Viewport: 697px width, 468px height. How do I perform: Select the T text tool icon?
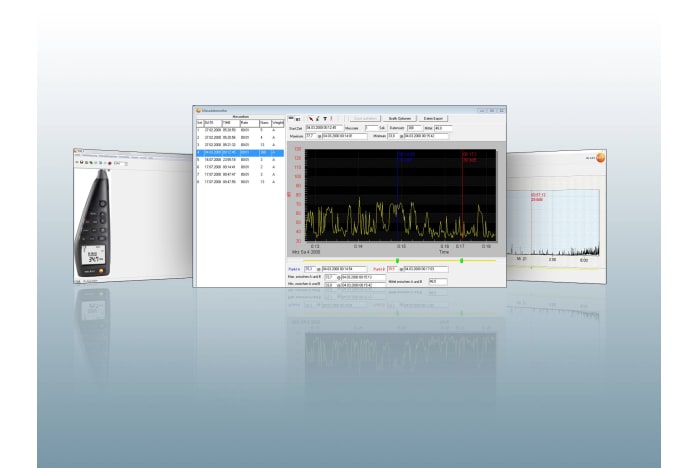tap(325, 119)
